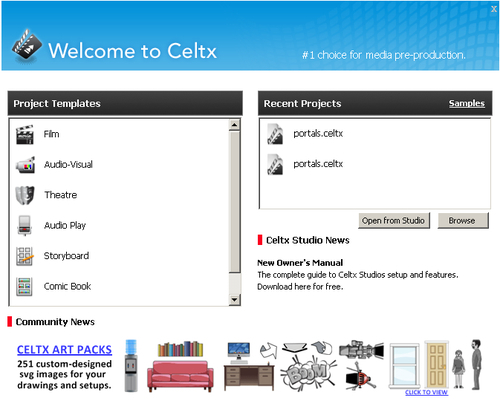This screenshot has width=500, height=415.
Task: Open the Samples link
Action: click(467, 103)
